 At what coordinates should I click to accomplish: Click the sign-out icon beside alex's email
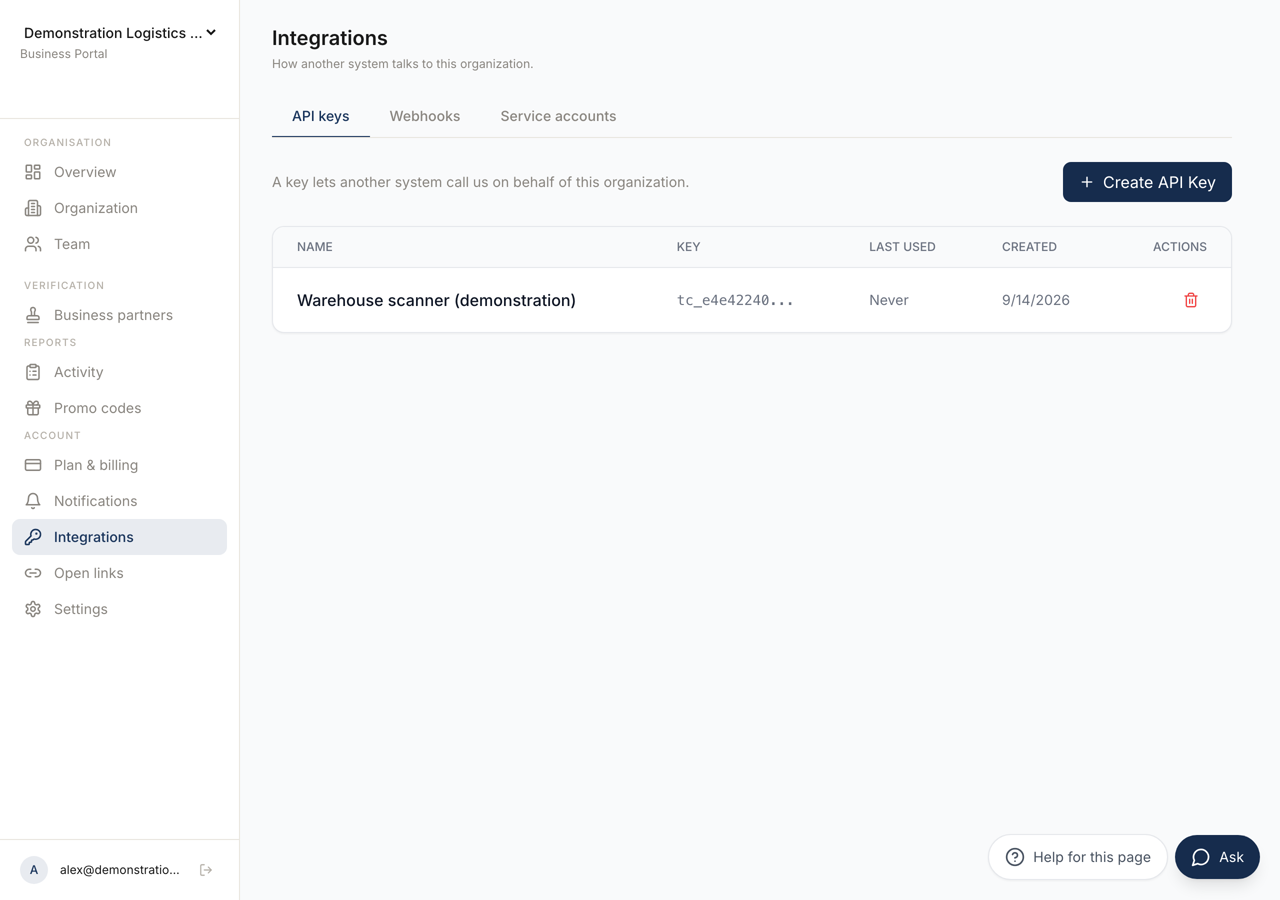point(206,870)
